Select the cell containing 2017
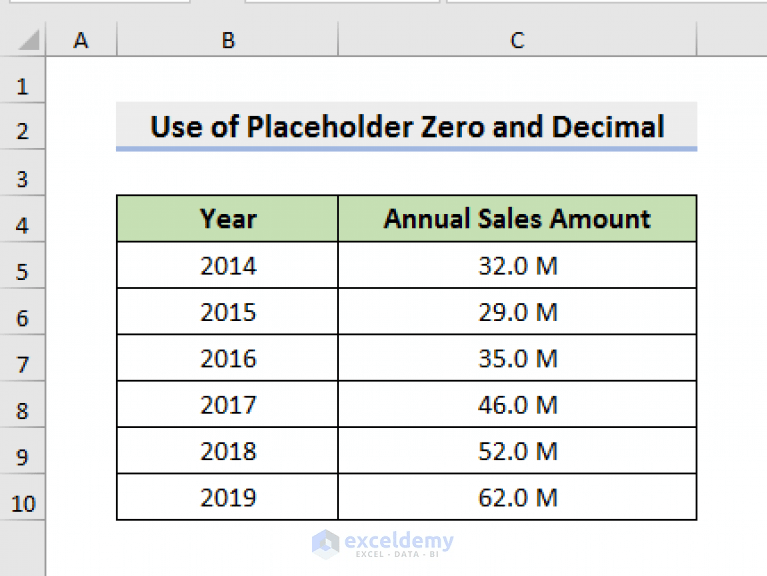The width and height of the screenshot is (767, 576). pyautogui.click(x=227, y=404)
